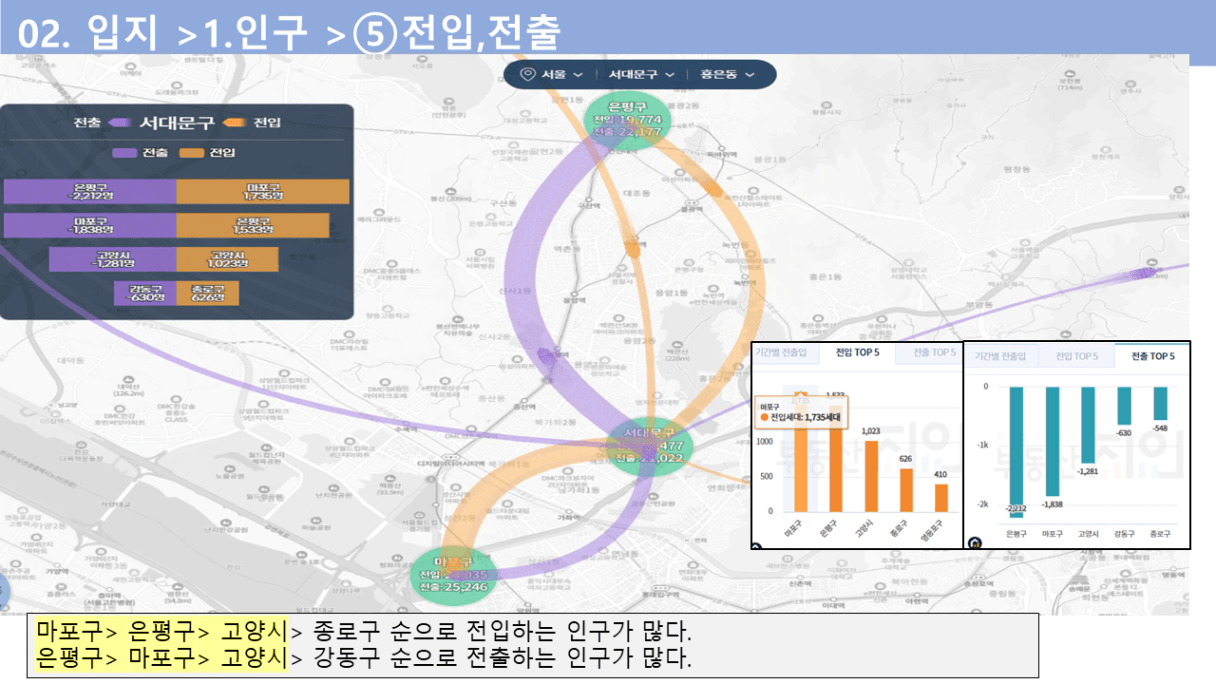The width and height of the screenshot is (1216, 684).
Task: Click the orange 고양시 1,023 bar
Action: click(x=870, y=476)
